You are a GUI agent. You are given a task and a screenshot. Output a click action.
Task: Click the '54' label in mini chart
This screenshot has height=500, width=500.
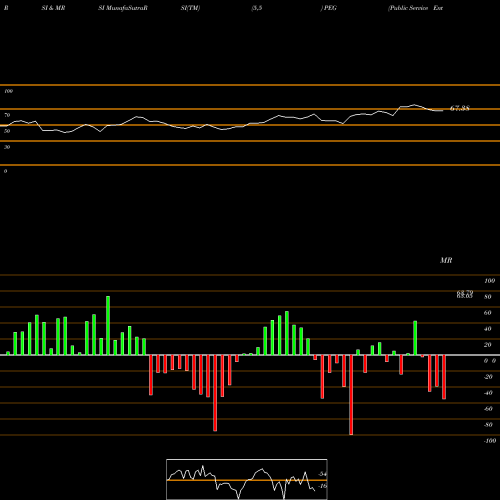pyautogui.click(x=323, y=474)
